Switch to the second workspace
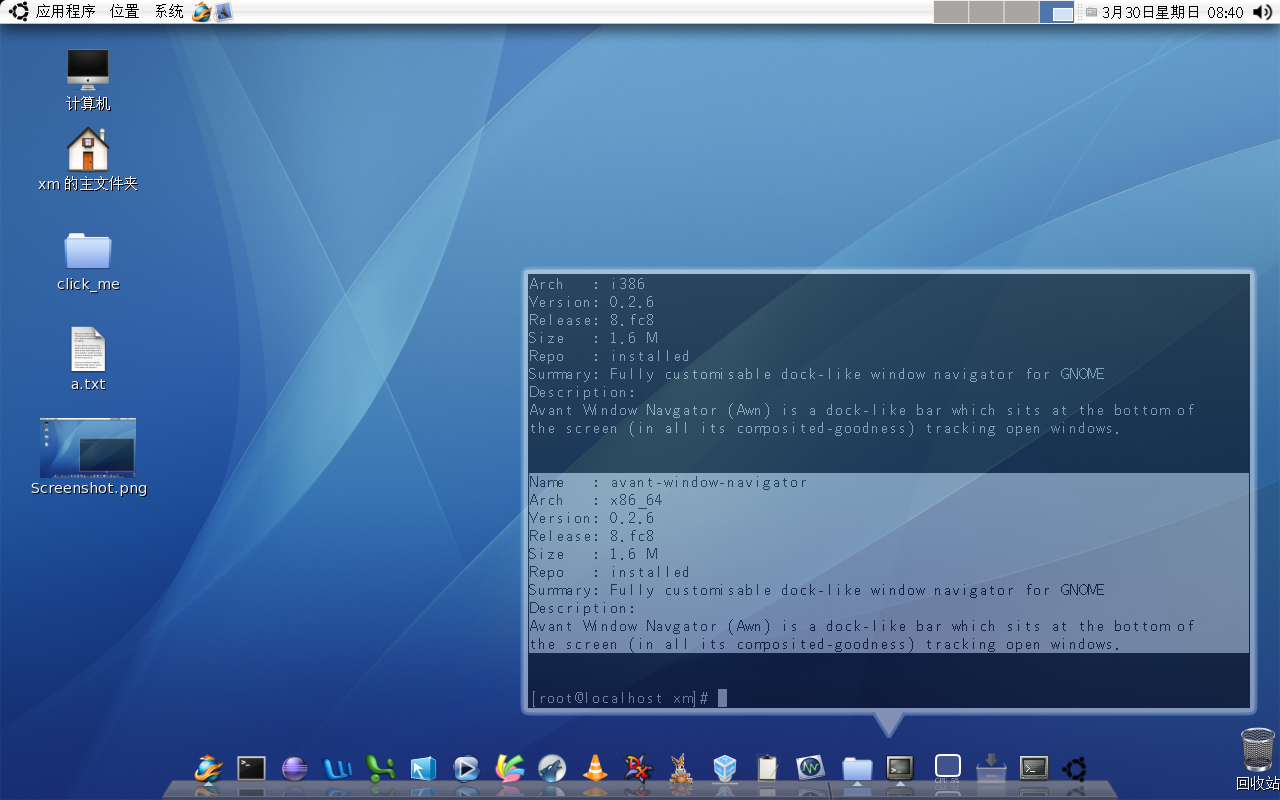 coord(986,12)
